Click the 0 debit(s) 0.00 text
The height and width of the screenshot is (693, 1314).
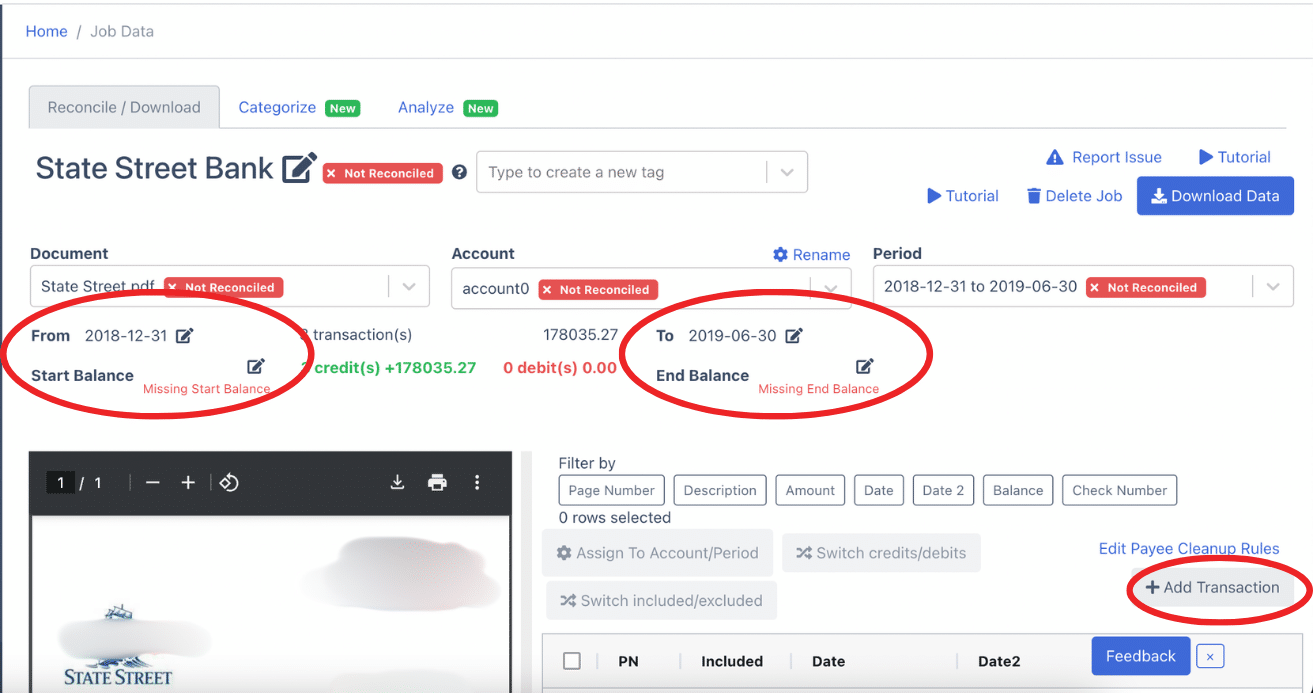tap(560, 368)
